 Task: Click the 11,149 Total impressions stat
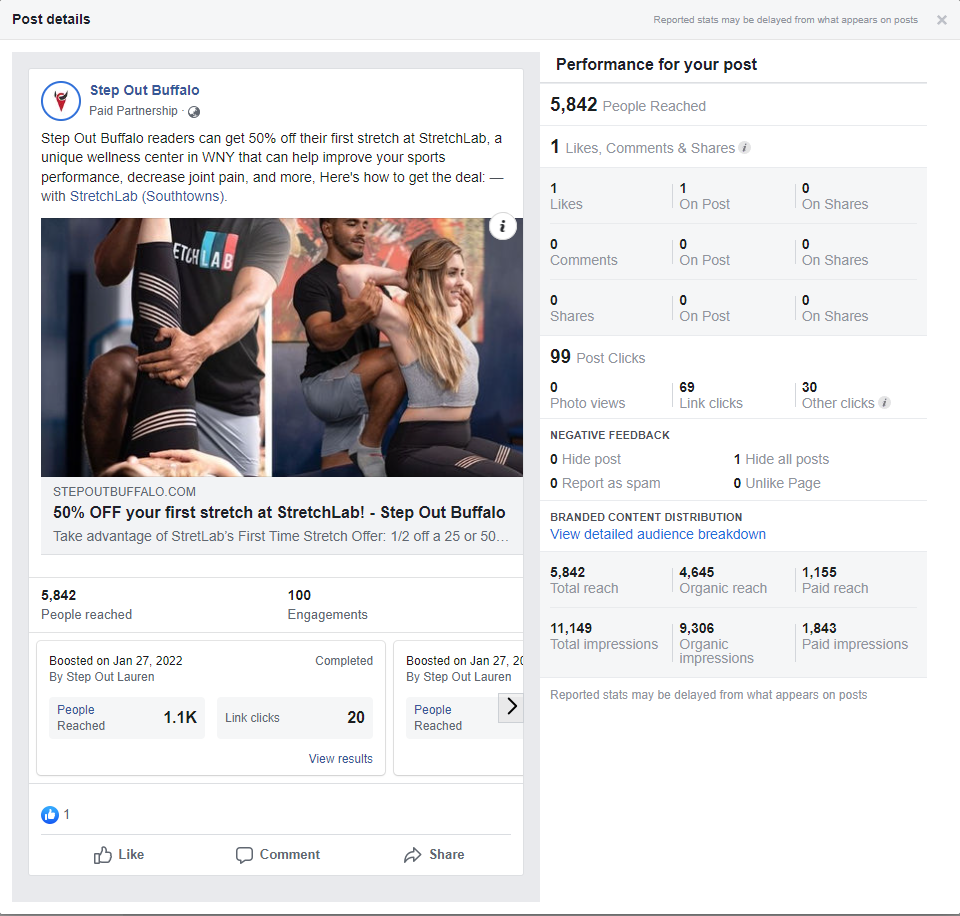coord(604,636)
